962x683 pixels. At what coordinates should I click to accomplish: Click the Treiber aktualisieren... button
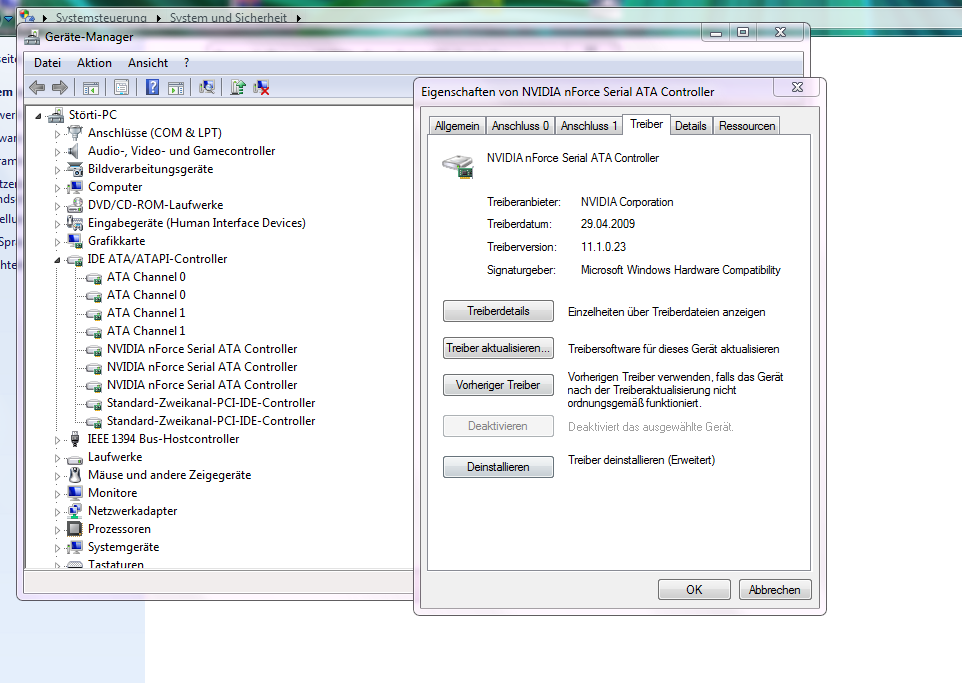point(498,348)
